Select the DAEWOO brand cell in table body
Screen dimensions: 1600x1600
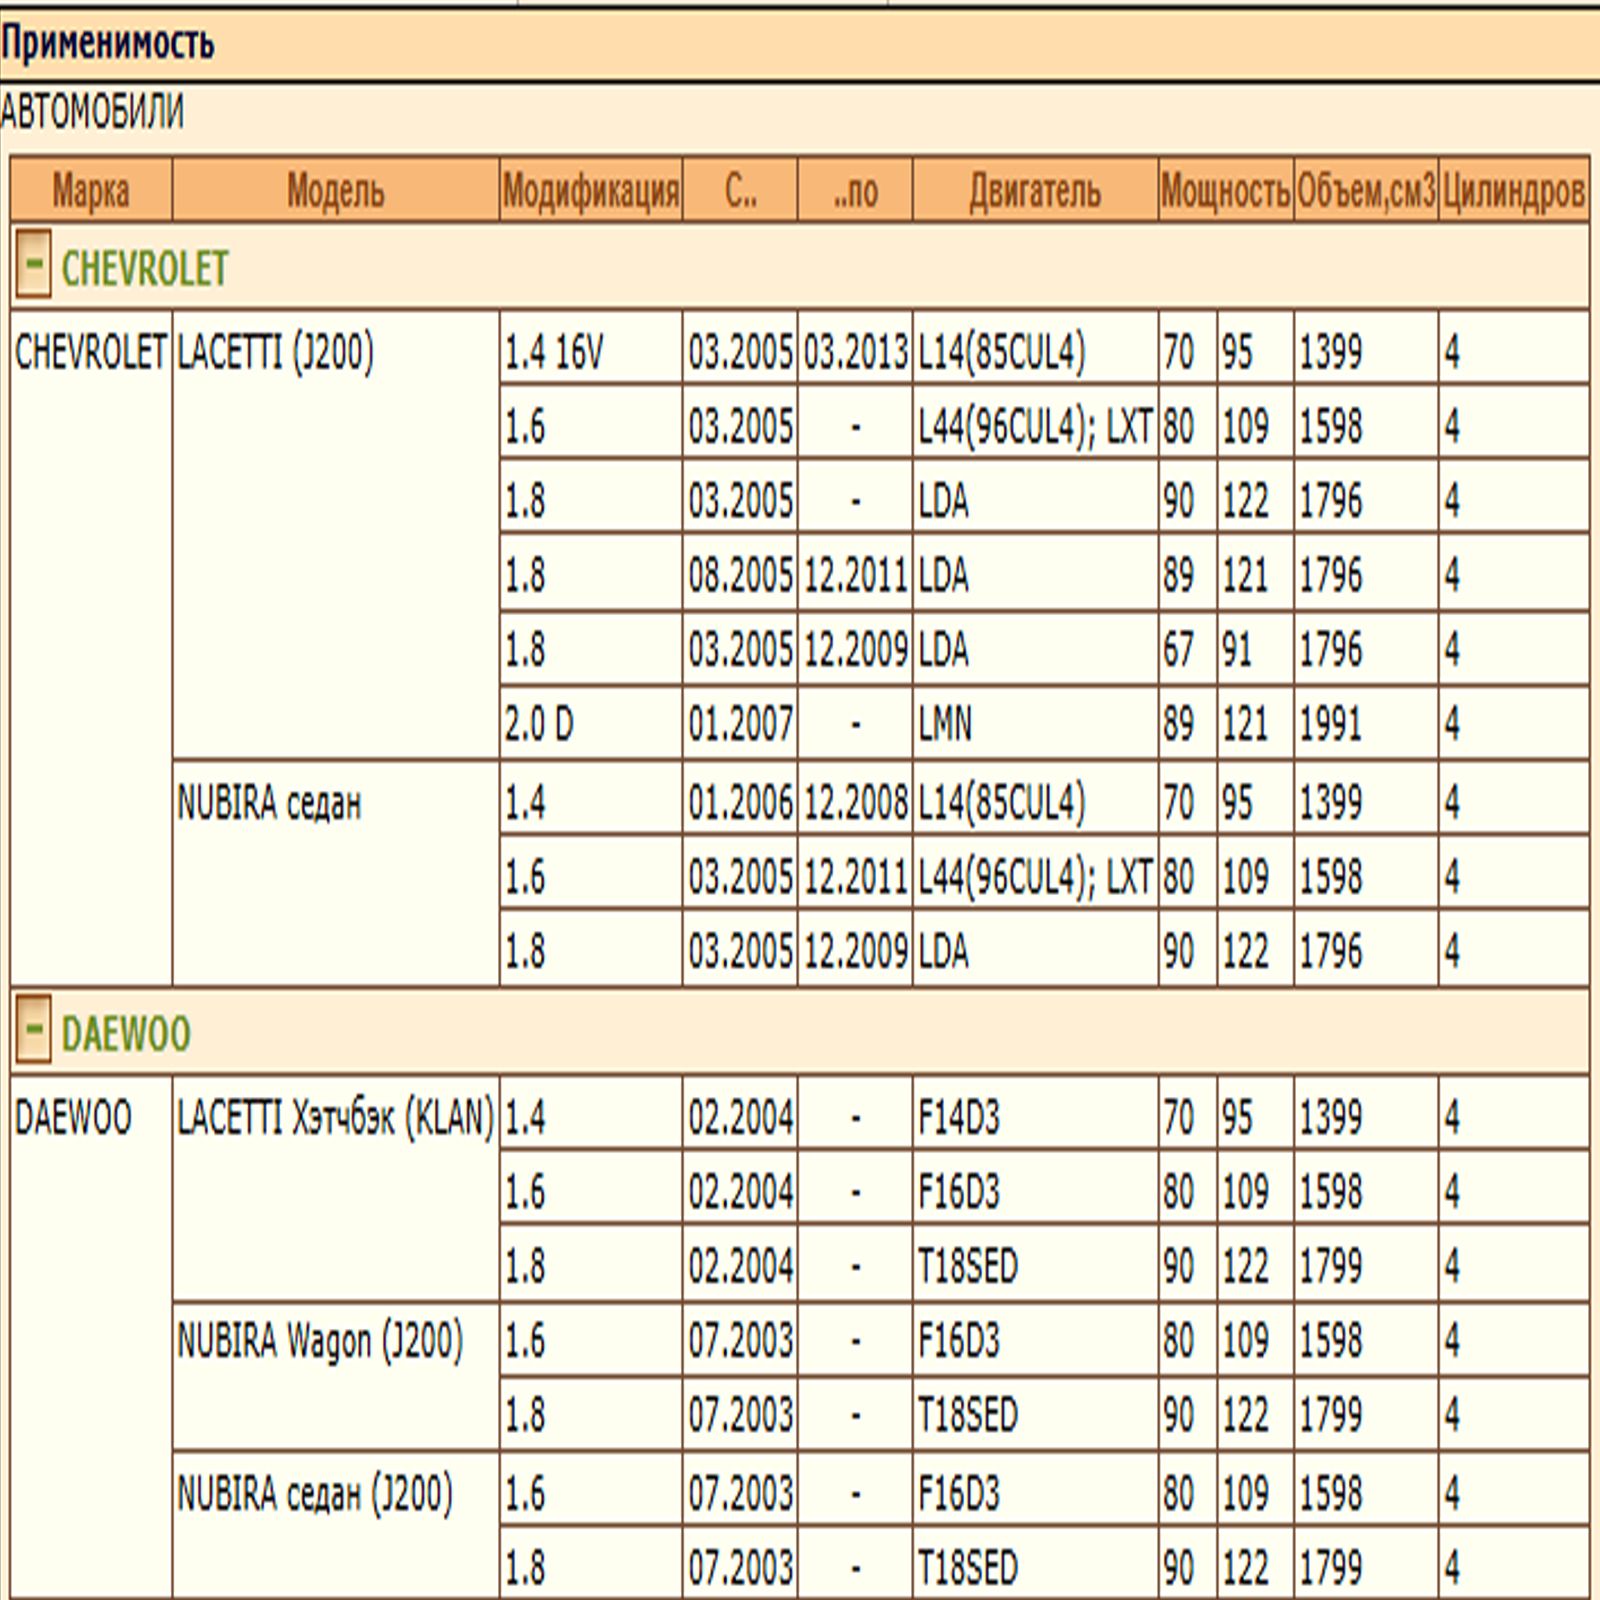[x=91, y=1338]
